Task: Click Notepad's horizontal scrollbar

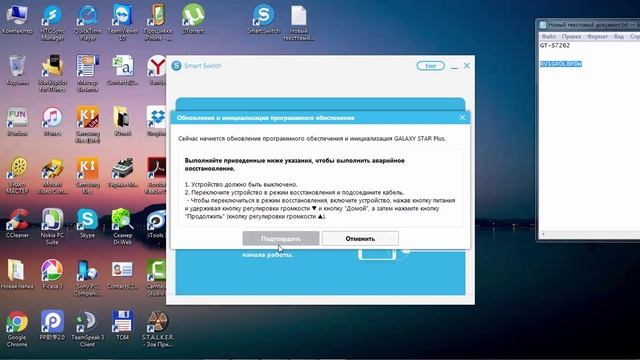Action: tap(590, 234)
